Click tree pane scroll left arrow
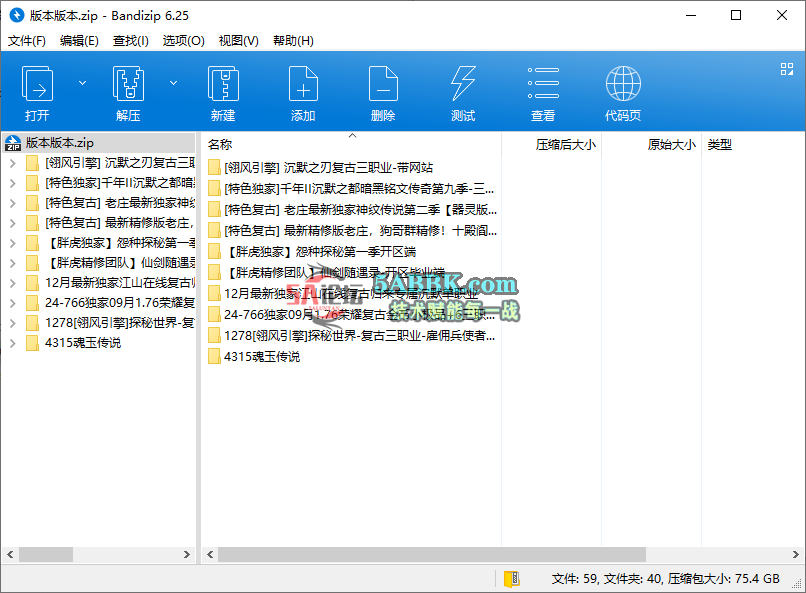Screen dimensions: 806x593 (x=10, y=554)
